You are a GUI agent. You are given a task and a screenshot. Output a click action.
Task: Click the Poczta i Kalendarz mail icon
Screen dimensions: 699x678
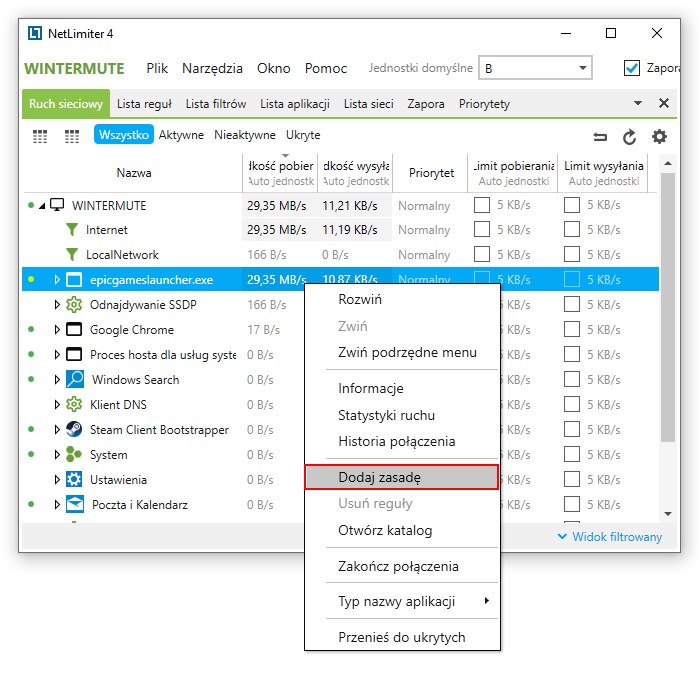tap(75, 504)
